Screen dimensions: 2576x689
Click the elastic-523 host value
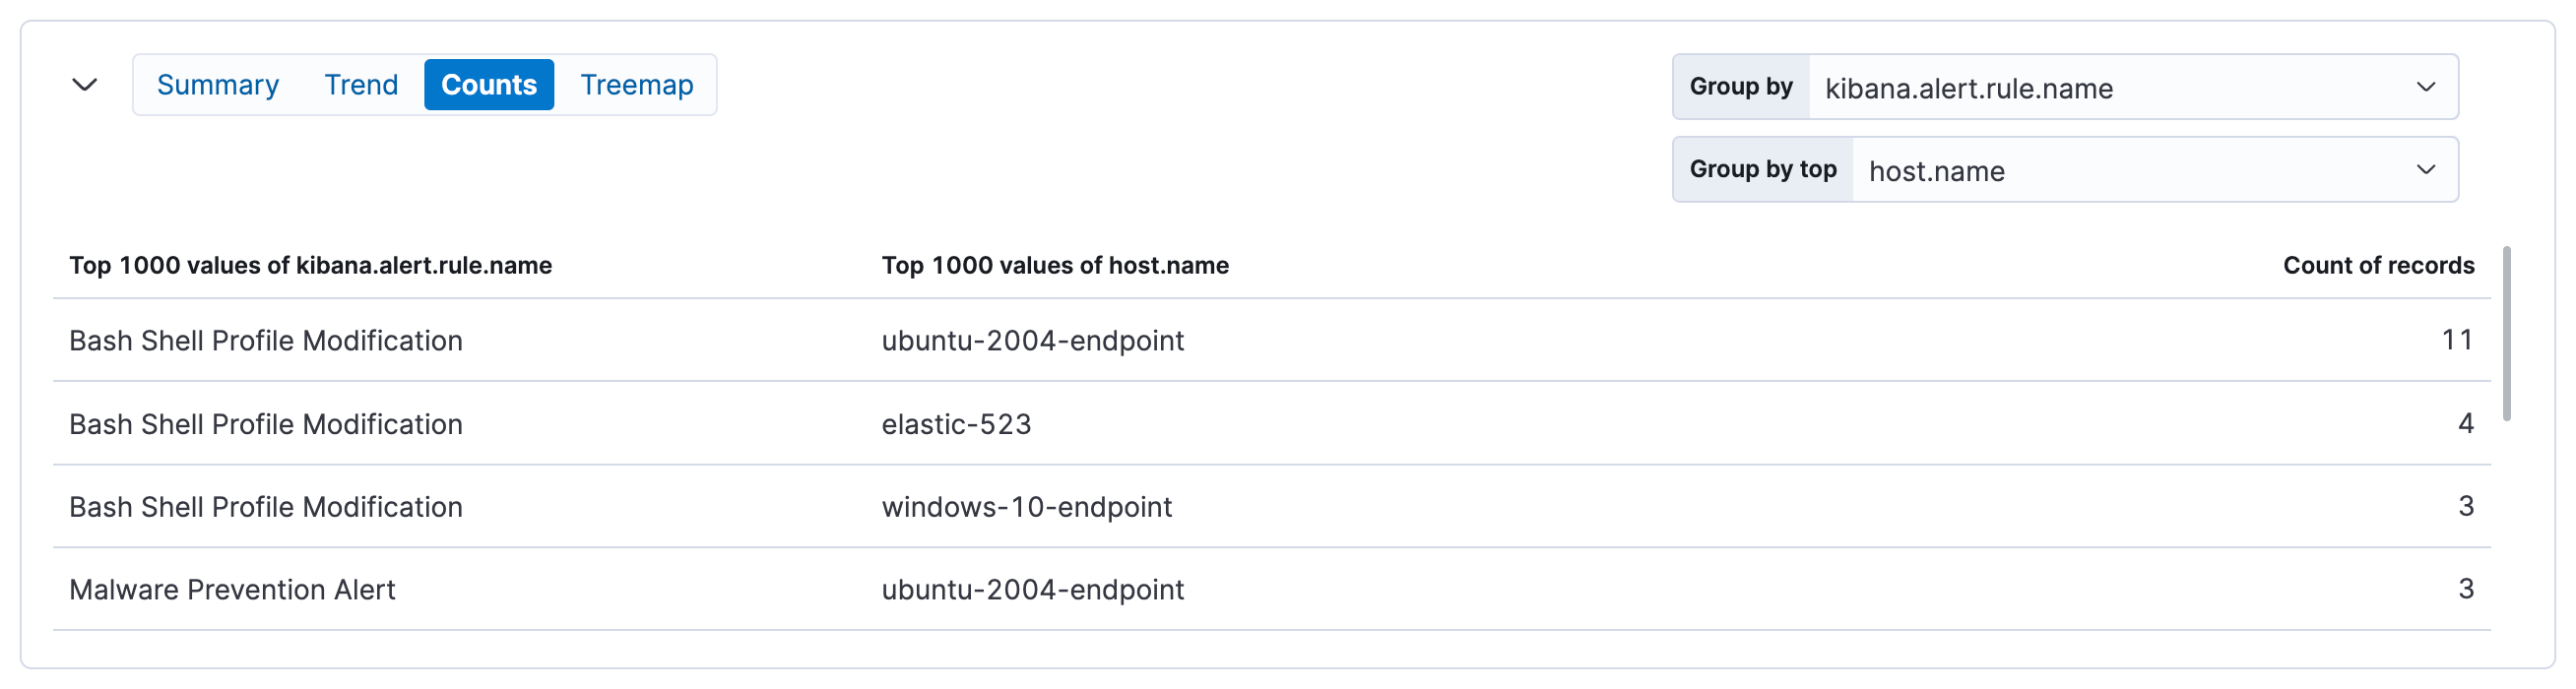point(956,424)
